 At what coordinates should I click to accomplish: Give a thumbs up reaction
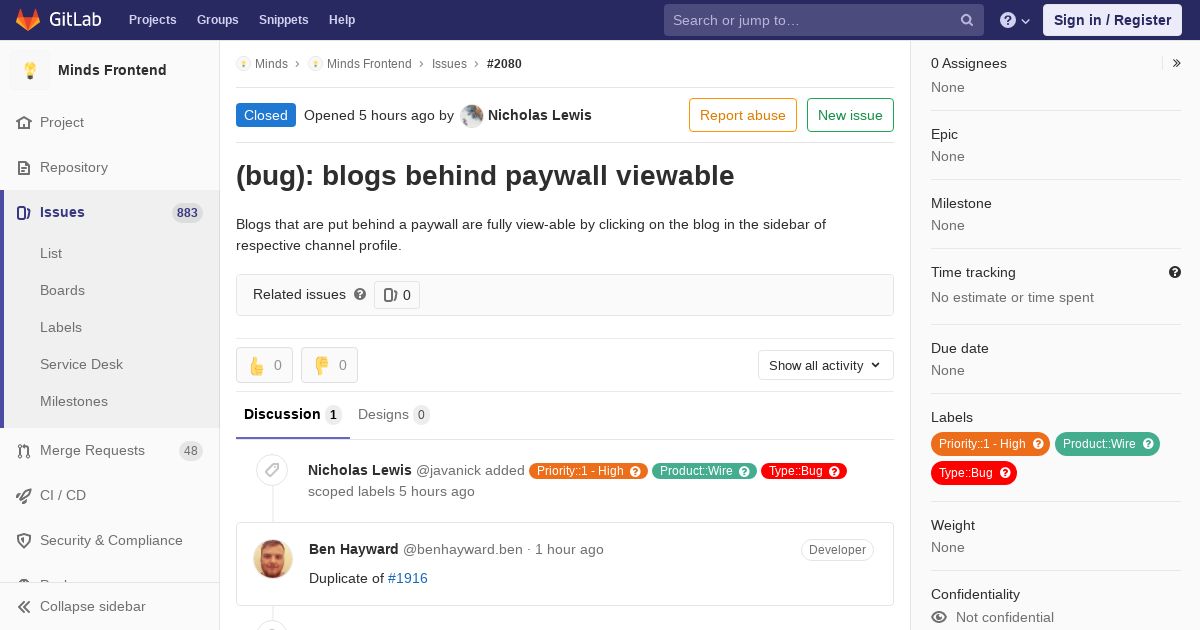[264, 365]
